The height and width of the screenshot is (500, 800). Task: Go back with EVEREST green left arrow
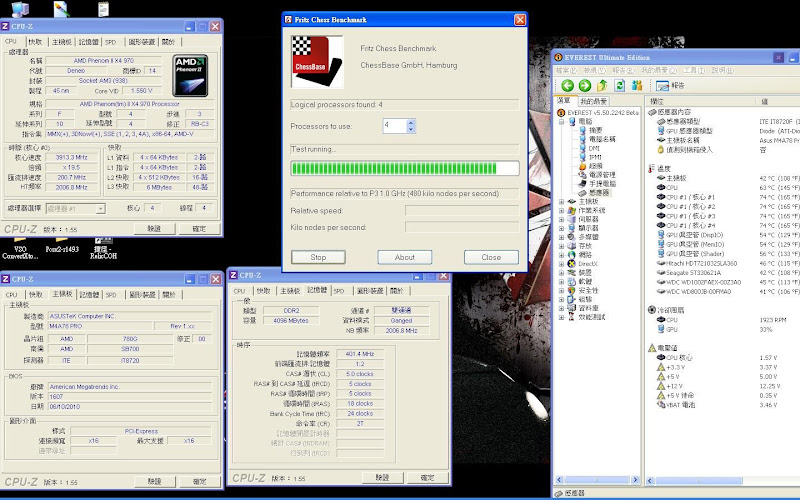pos(567,86)
